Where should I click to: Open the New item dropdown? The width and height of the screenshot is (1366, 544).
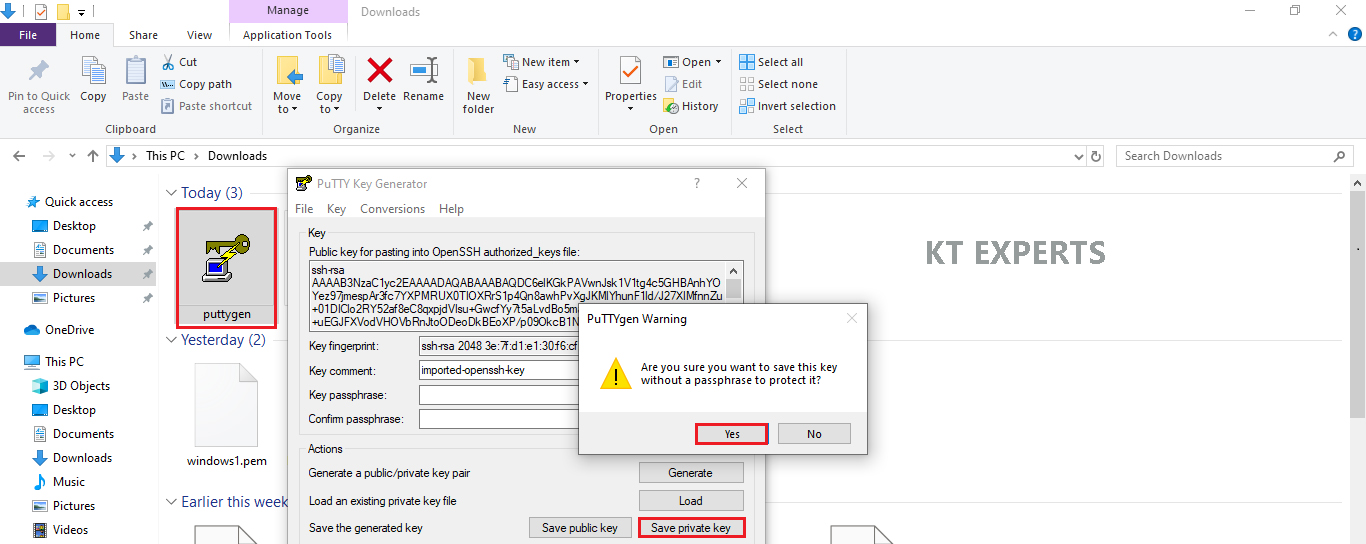pyautogui.click(x=539, y=62)
